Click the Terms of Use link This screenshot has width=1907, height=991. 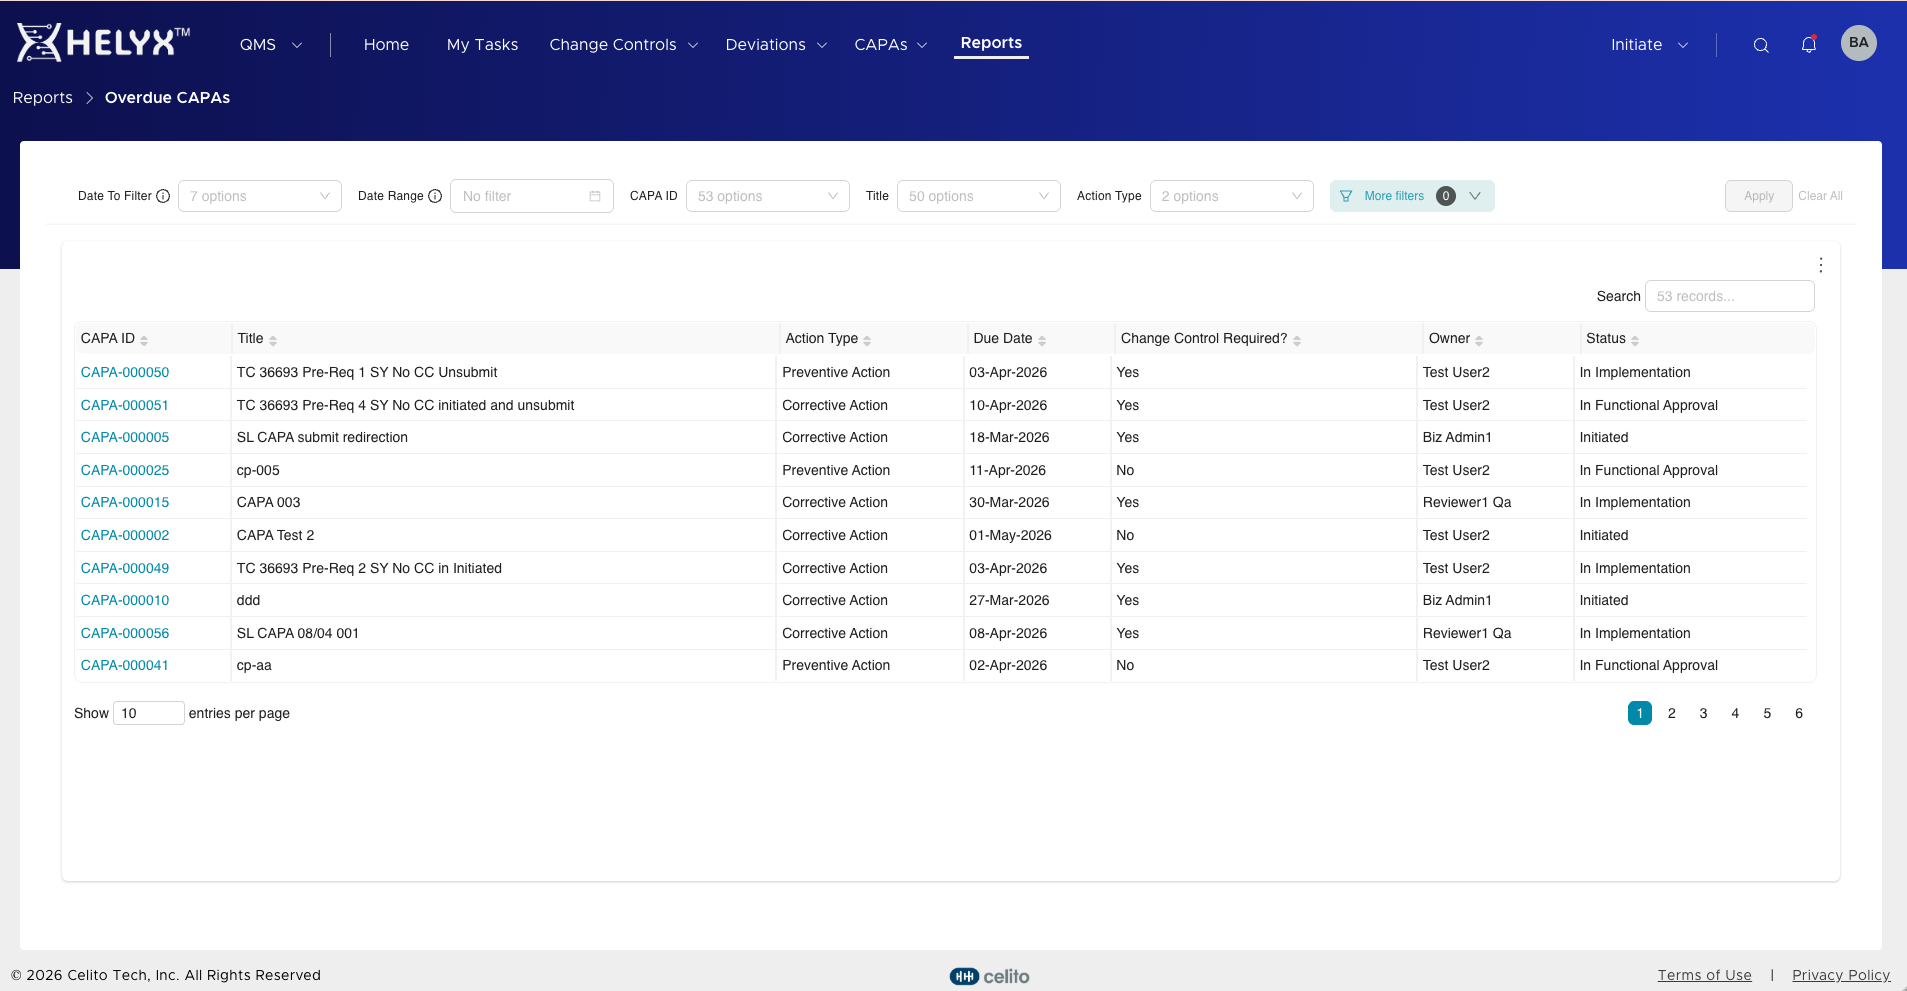1704,975
